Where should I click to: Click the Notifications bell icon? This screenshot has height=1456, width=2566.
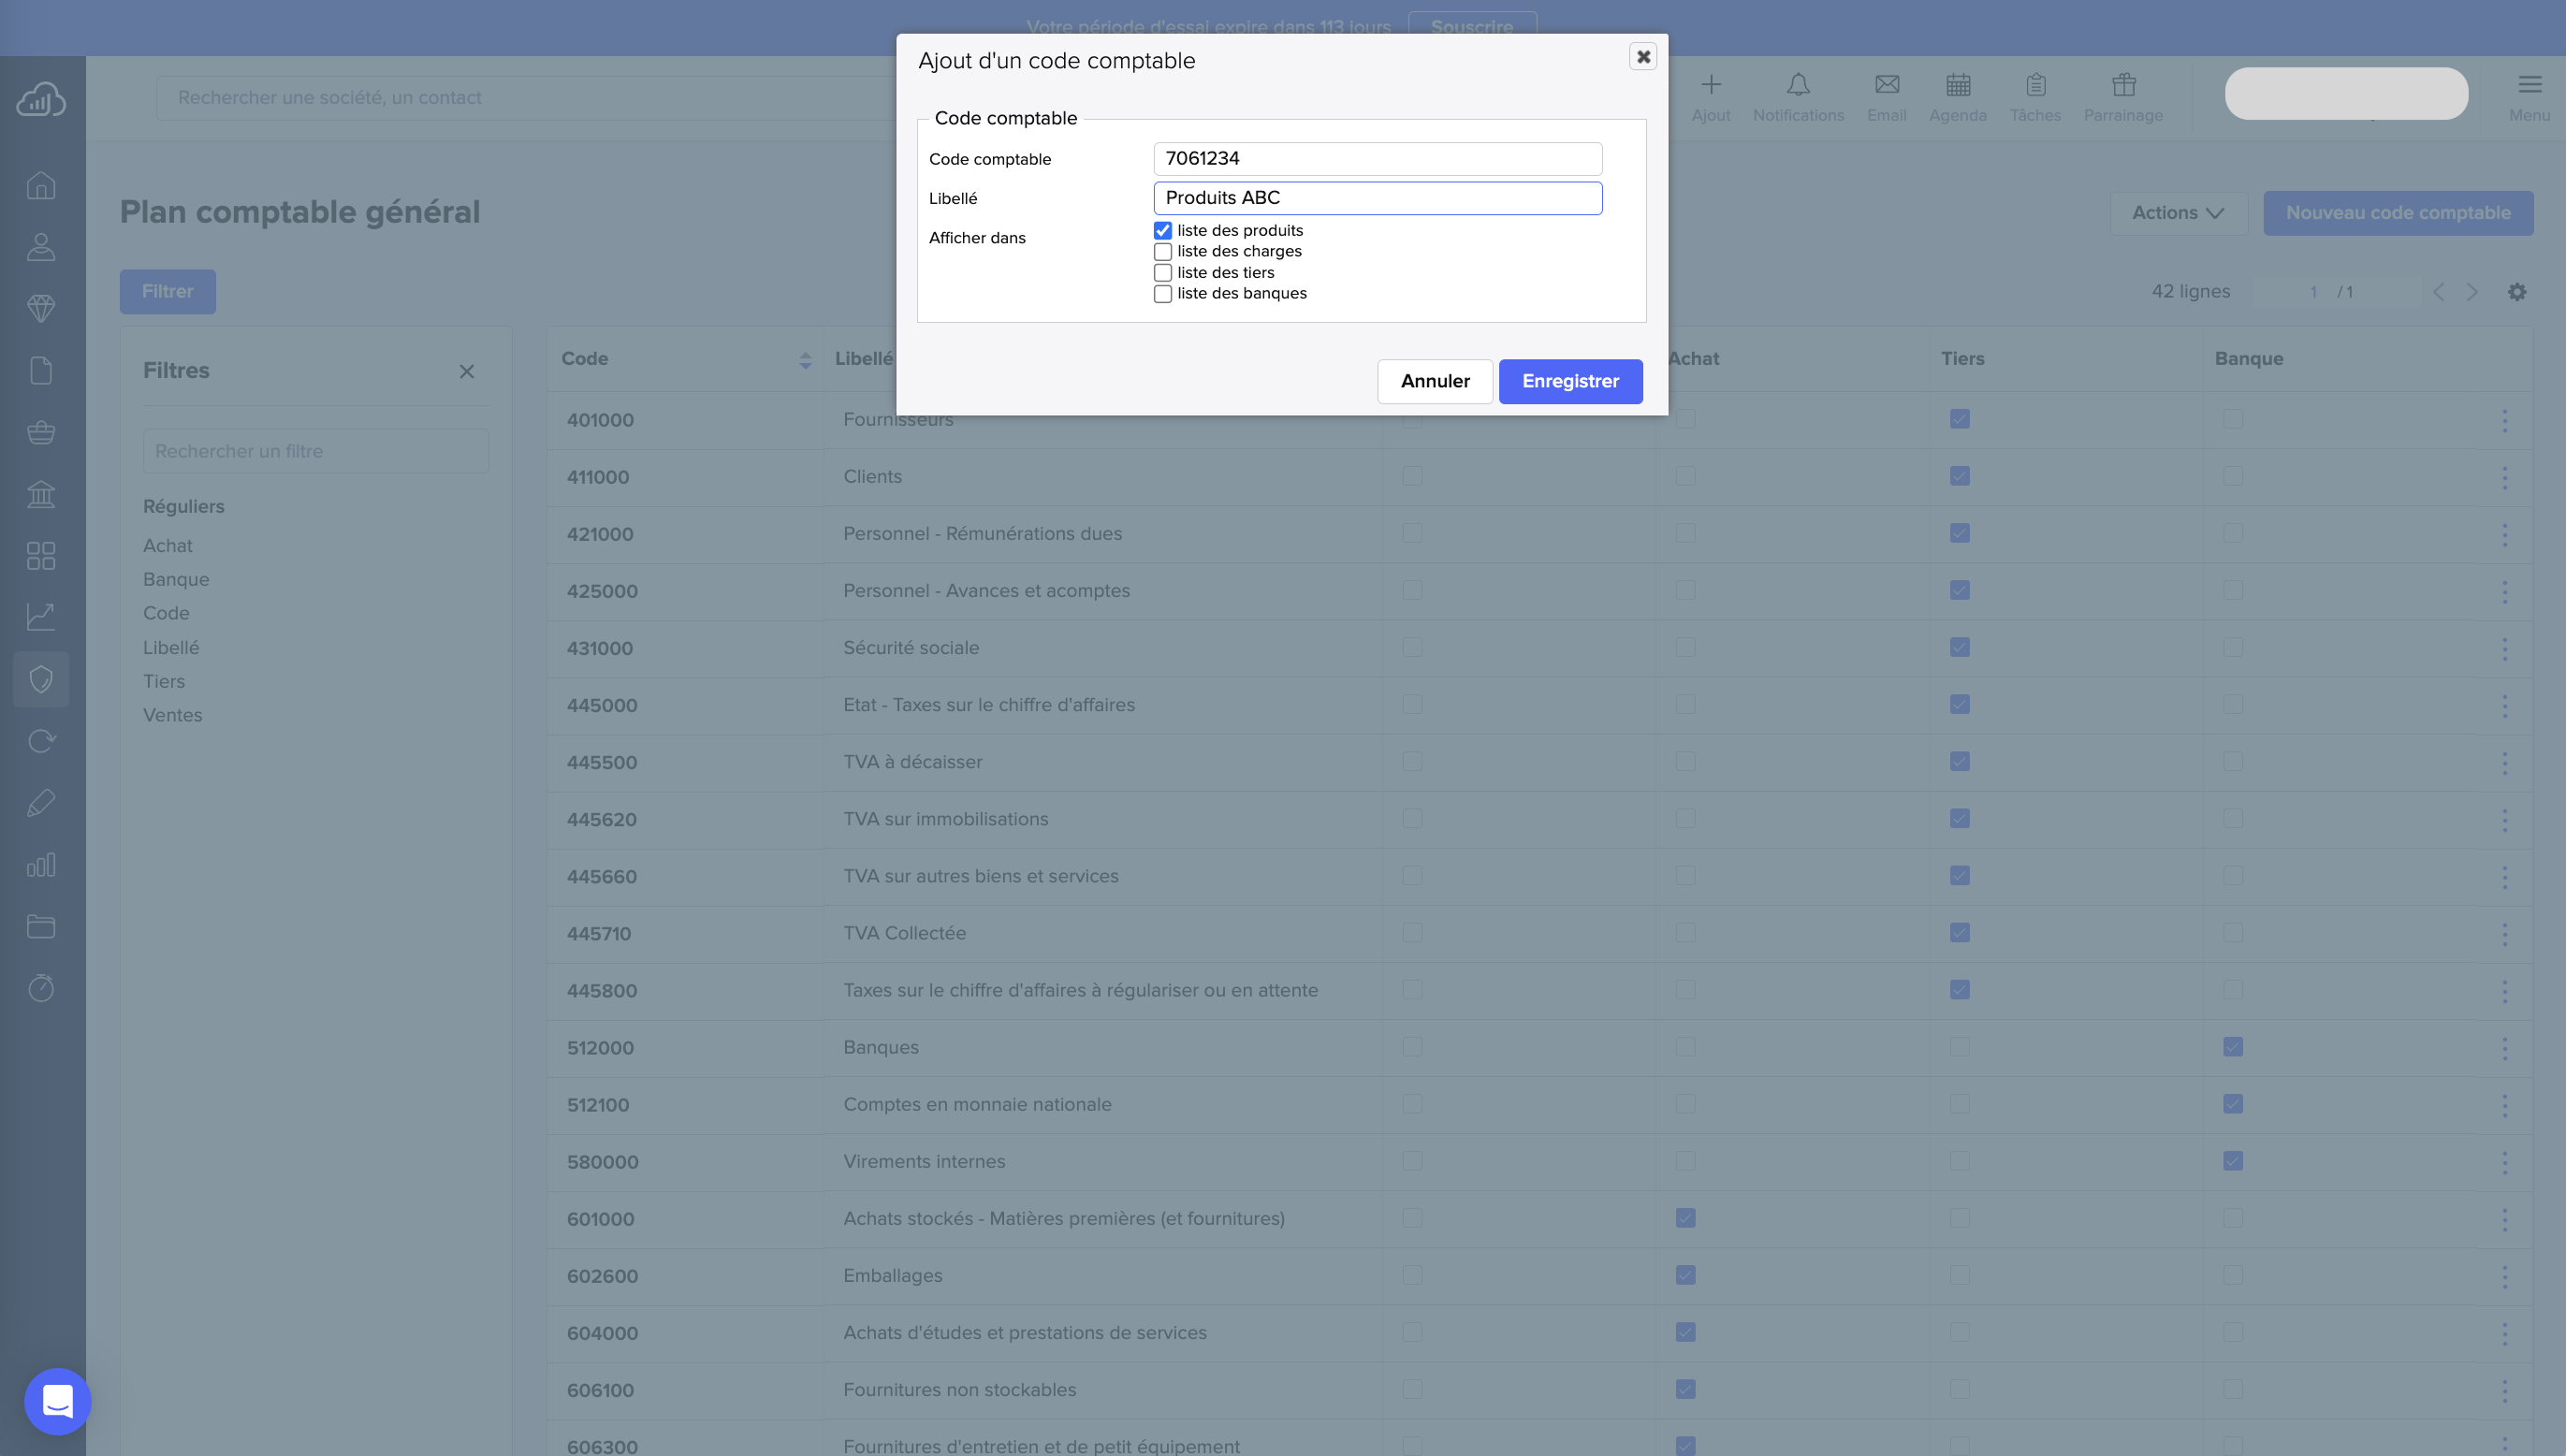[1797, 86]
